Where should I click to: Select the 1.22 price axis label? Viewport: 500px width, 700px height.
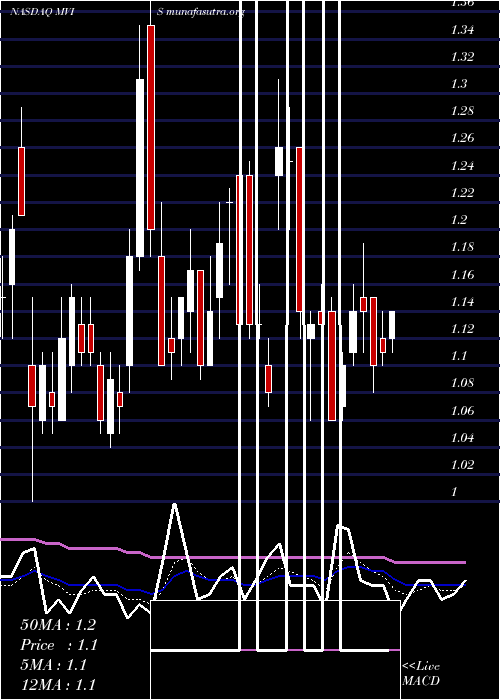coord(462,193)
